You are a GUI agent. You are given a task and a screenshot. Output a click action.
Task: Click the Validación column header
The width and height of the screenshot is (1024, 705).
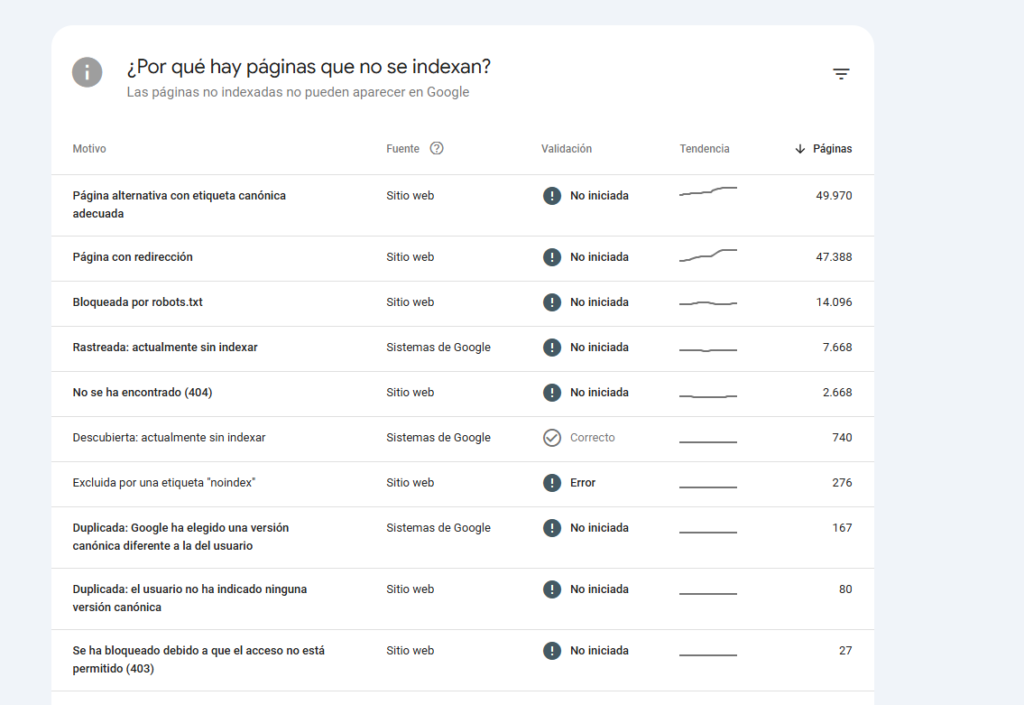click(566, 149)
